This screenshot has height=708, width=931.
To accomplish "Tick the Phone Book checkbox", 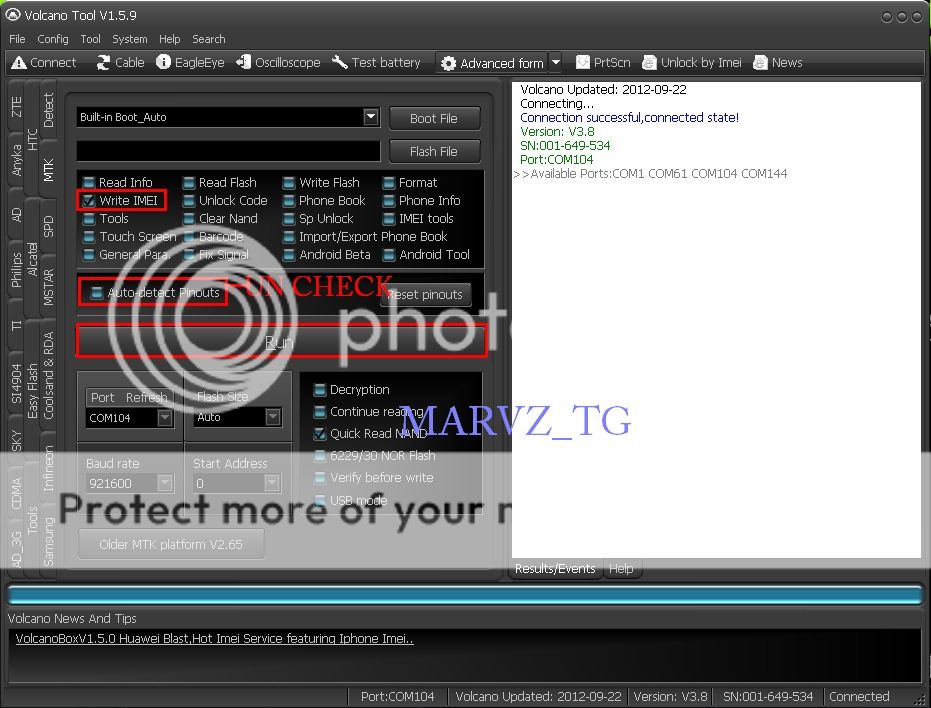I will [x=289, y=201].
